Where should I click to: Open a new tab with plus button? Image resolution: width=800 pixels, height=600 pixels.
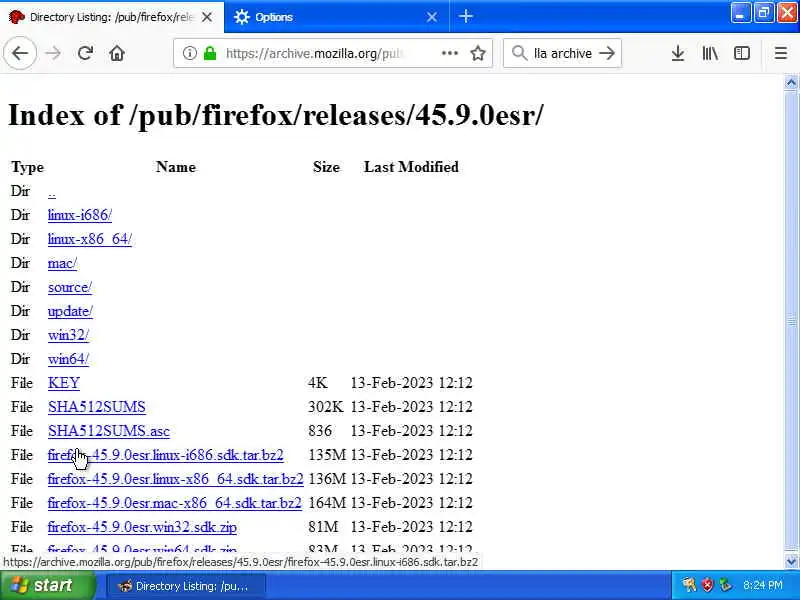click(465, 16)
